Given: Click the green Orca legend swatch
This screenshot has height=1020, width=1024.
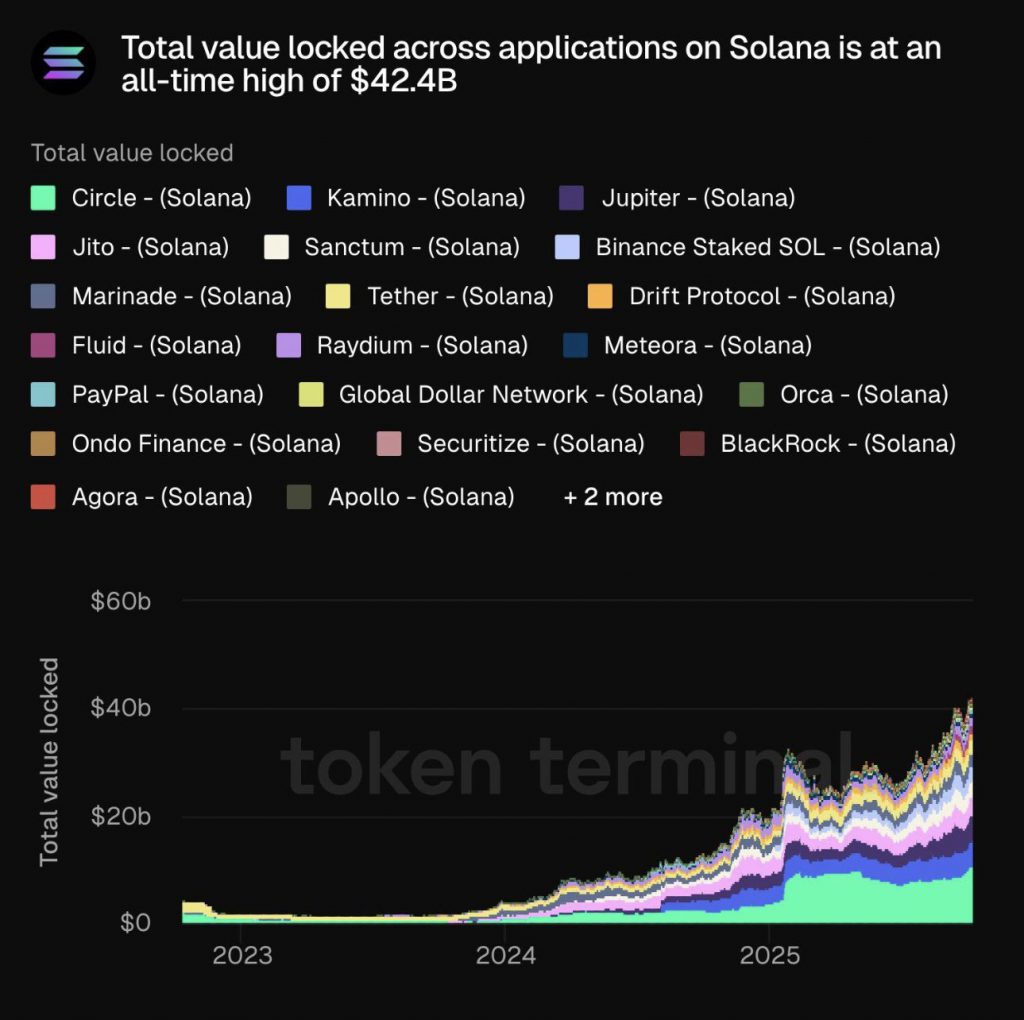Looking at the screenshot, I should click(x=751, y=395).
